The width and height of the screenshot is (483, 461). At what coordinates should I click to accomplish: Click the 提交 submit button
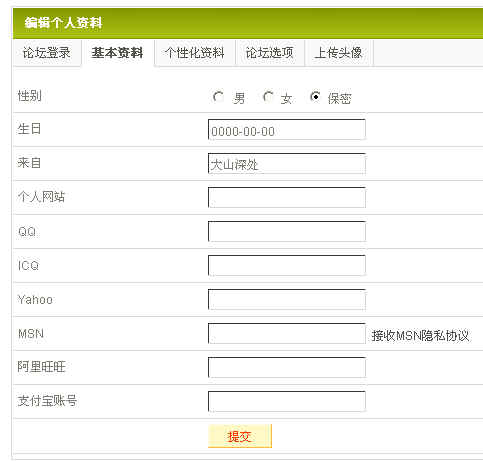[240, 436]
